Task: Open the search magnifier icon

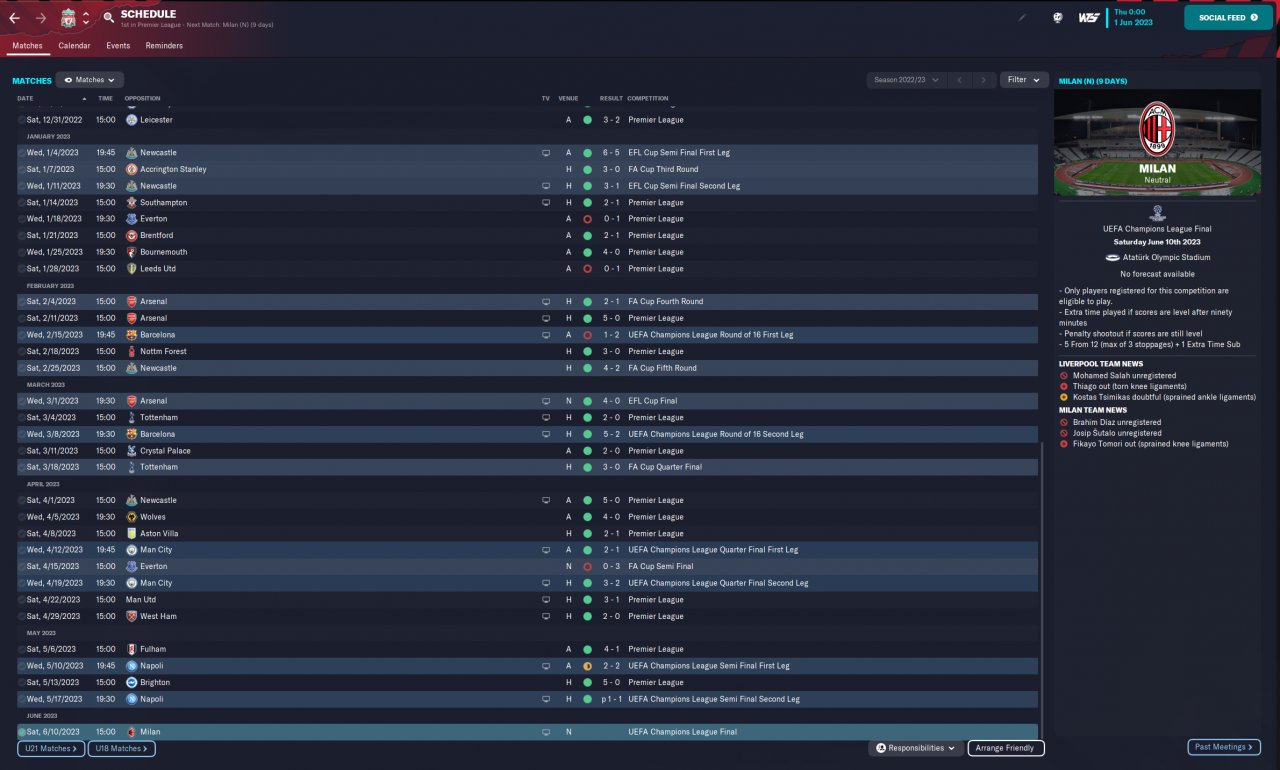Action: (x=108, y=18)
